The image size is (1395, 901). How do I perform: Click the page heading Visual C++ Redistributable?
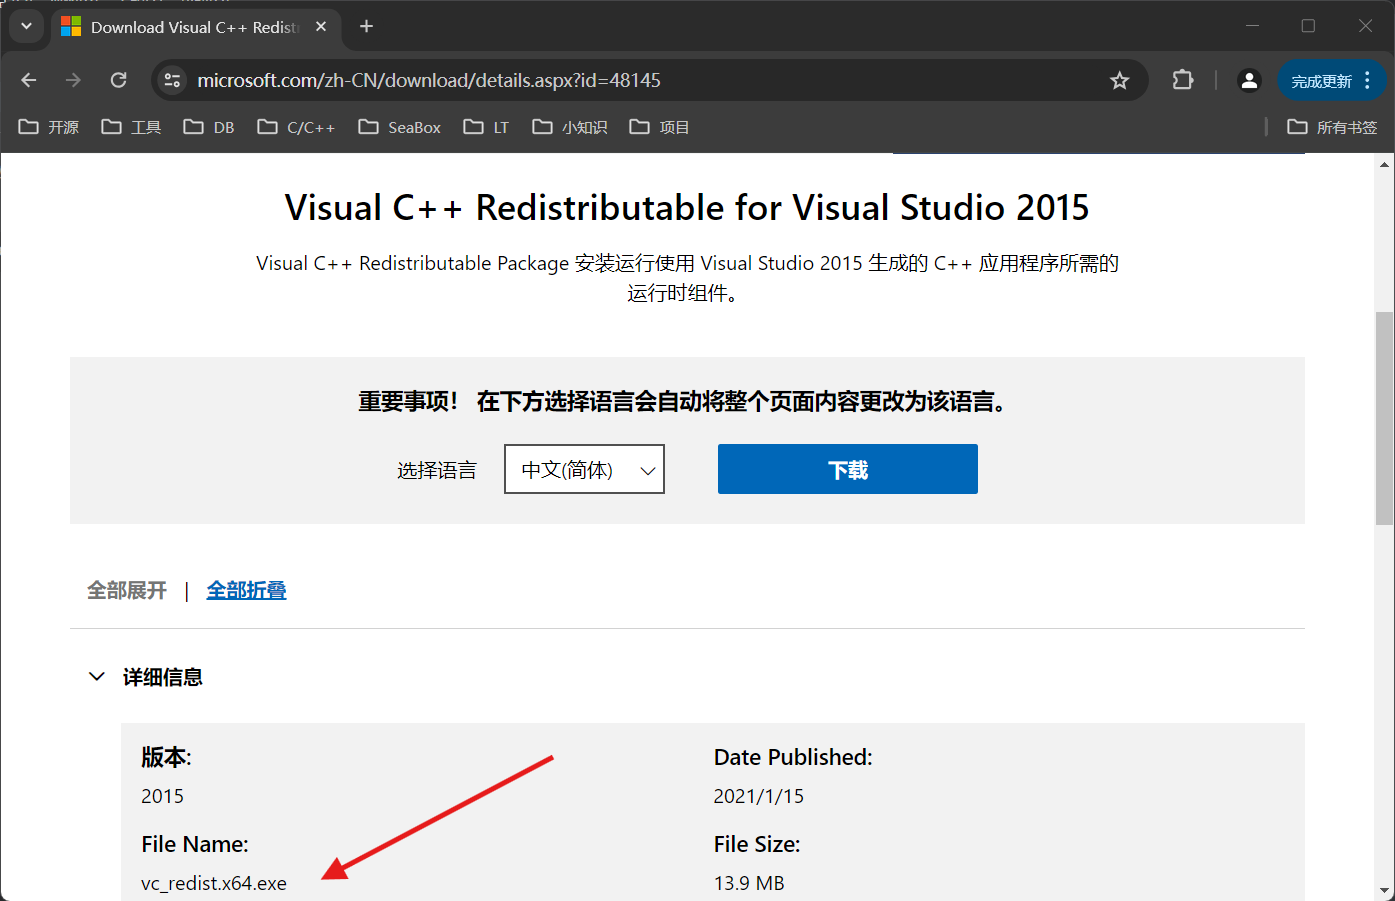(687, 207)
